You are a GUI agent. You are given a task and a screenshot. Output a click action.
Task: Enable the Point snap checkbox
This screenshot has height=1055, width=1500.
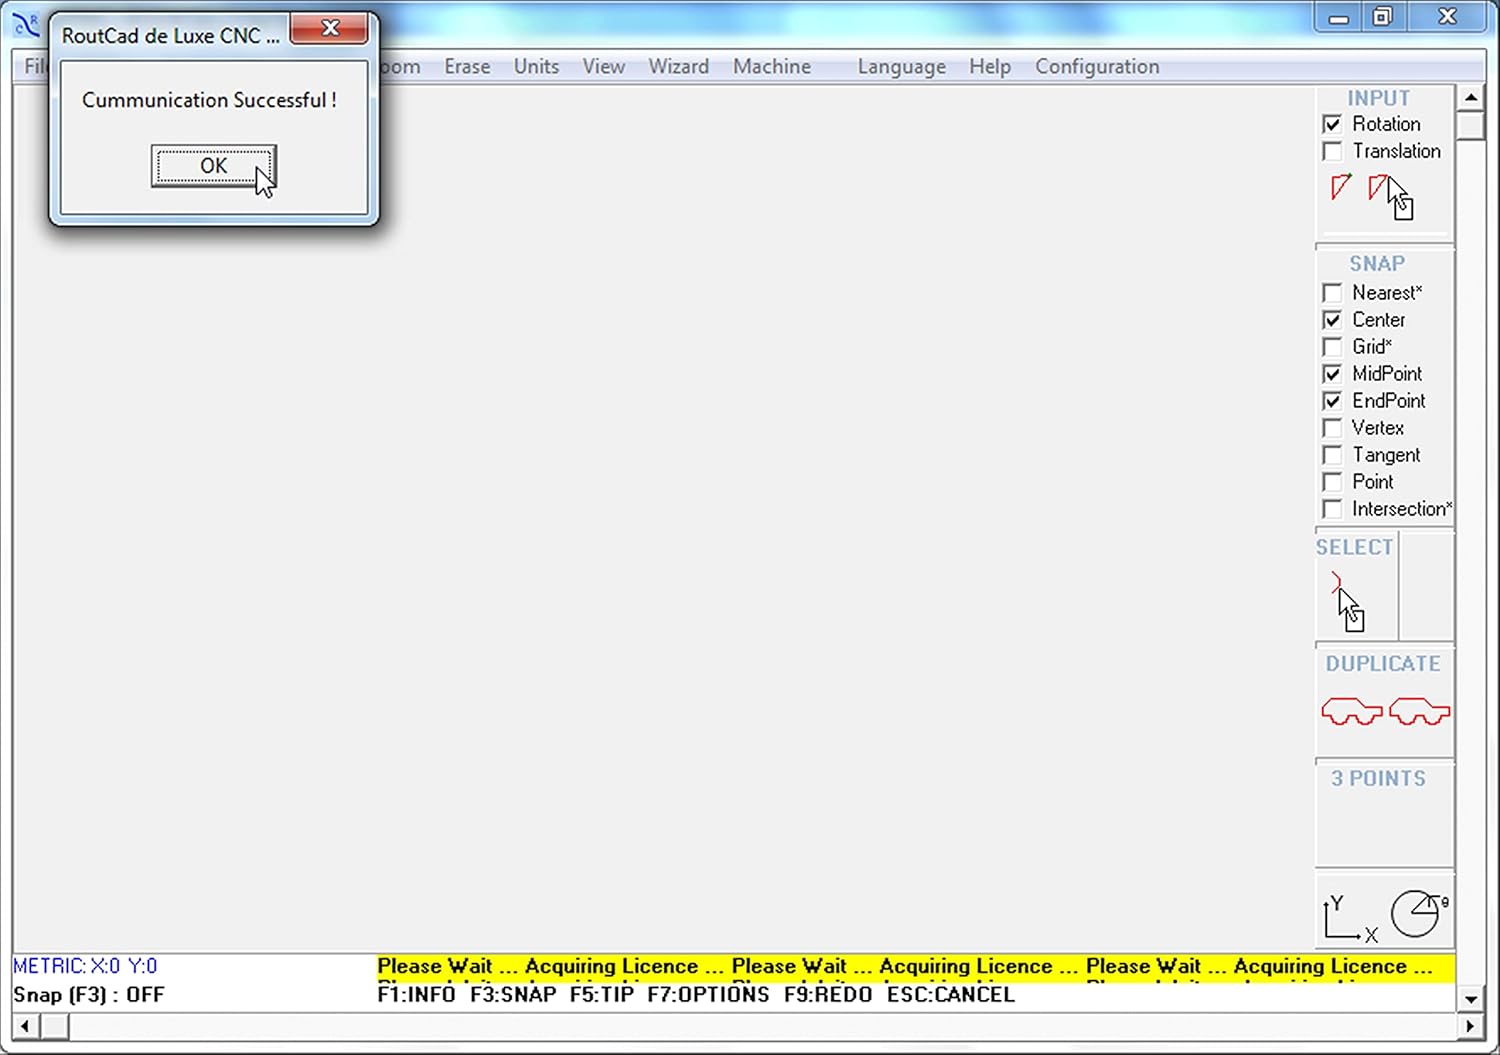click(1332, 482)
